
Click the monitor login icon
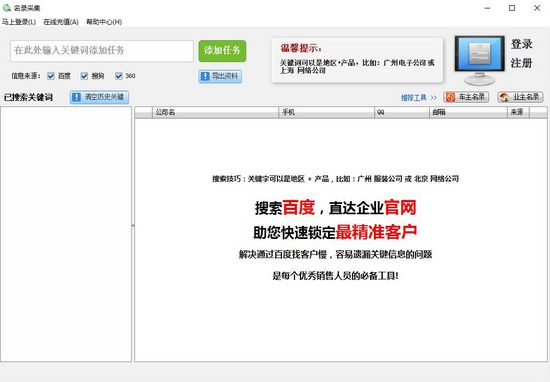479,60
